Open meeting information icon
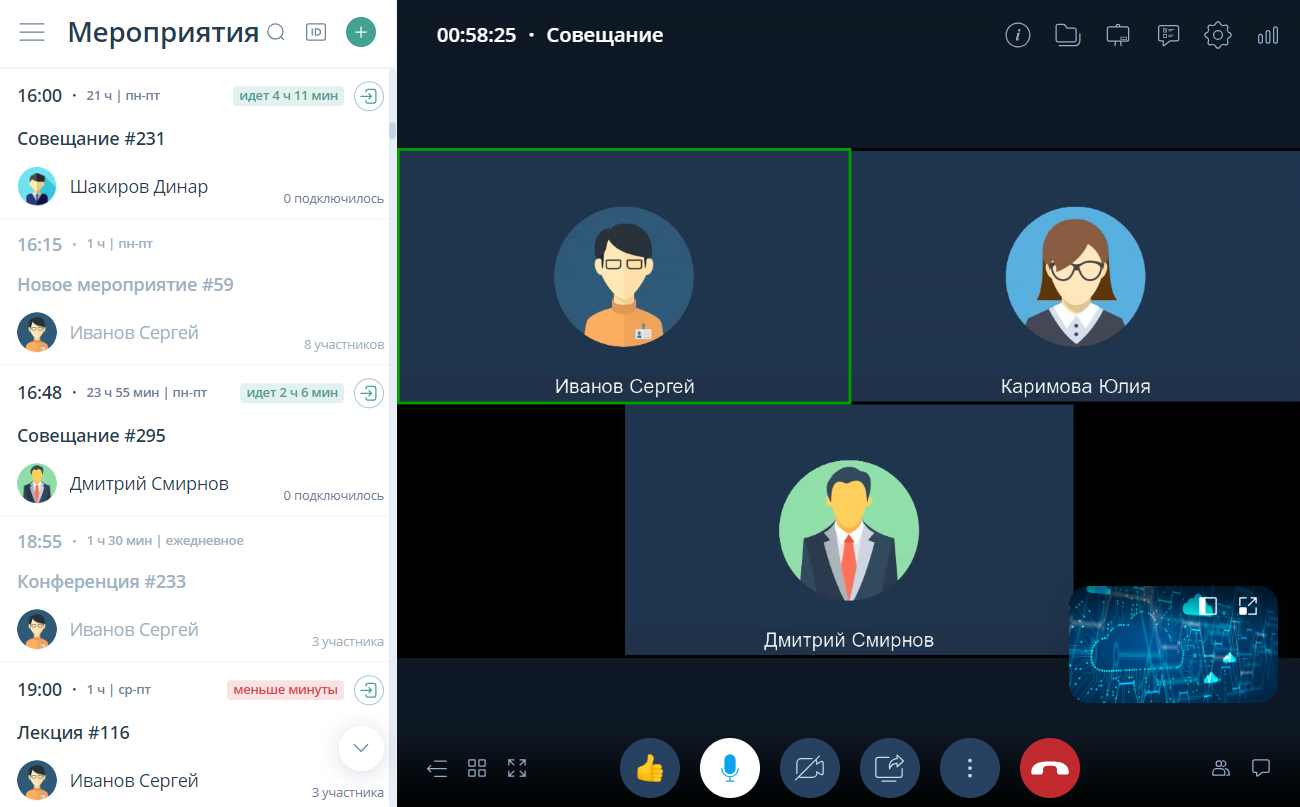Image resolution: width=1300 pixels, height=807 pixels. click(1017, 36)
